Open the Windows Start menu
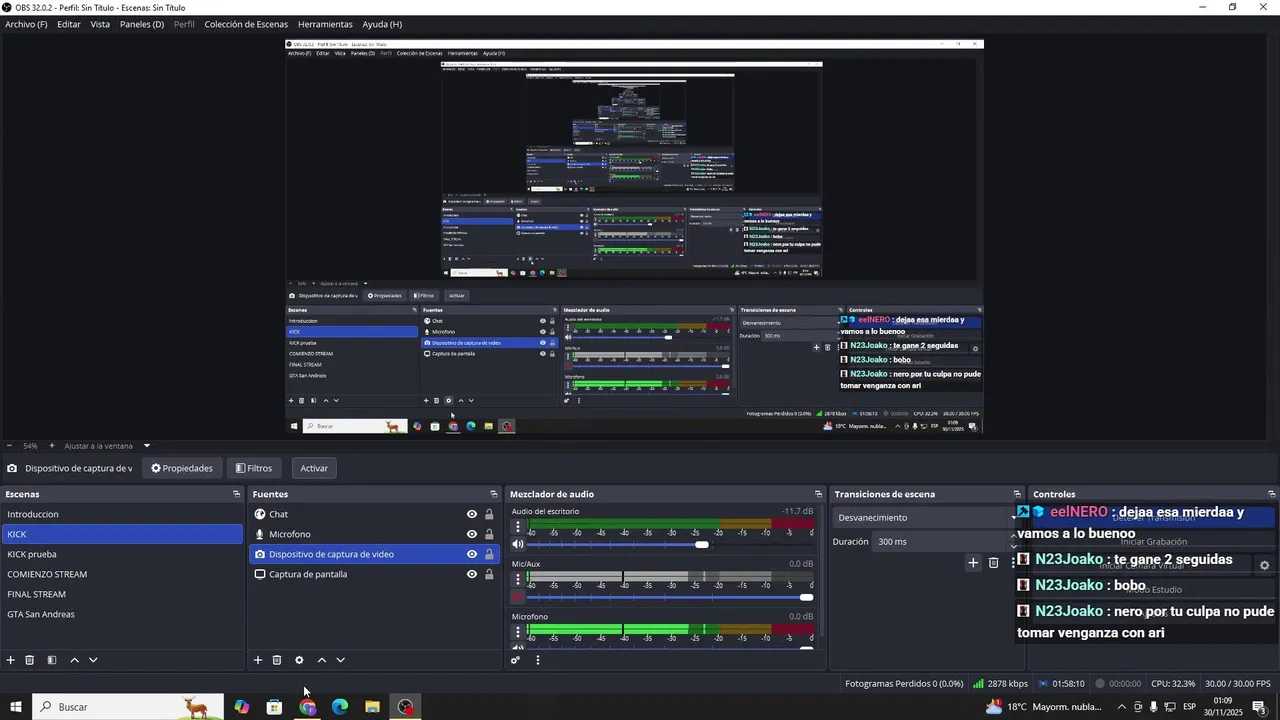The image size is (1280, 720). [x=16, y=707]
